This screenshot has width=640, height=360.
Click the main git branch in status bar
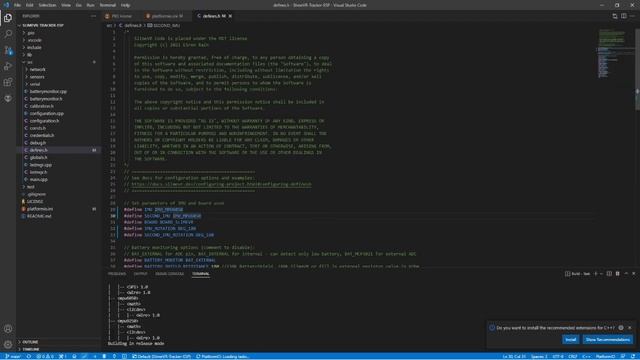coord(13,356)
